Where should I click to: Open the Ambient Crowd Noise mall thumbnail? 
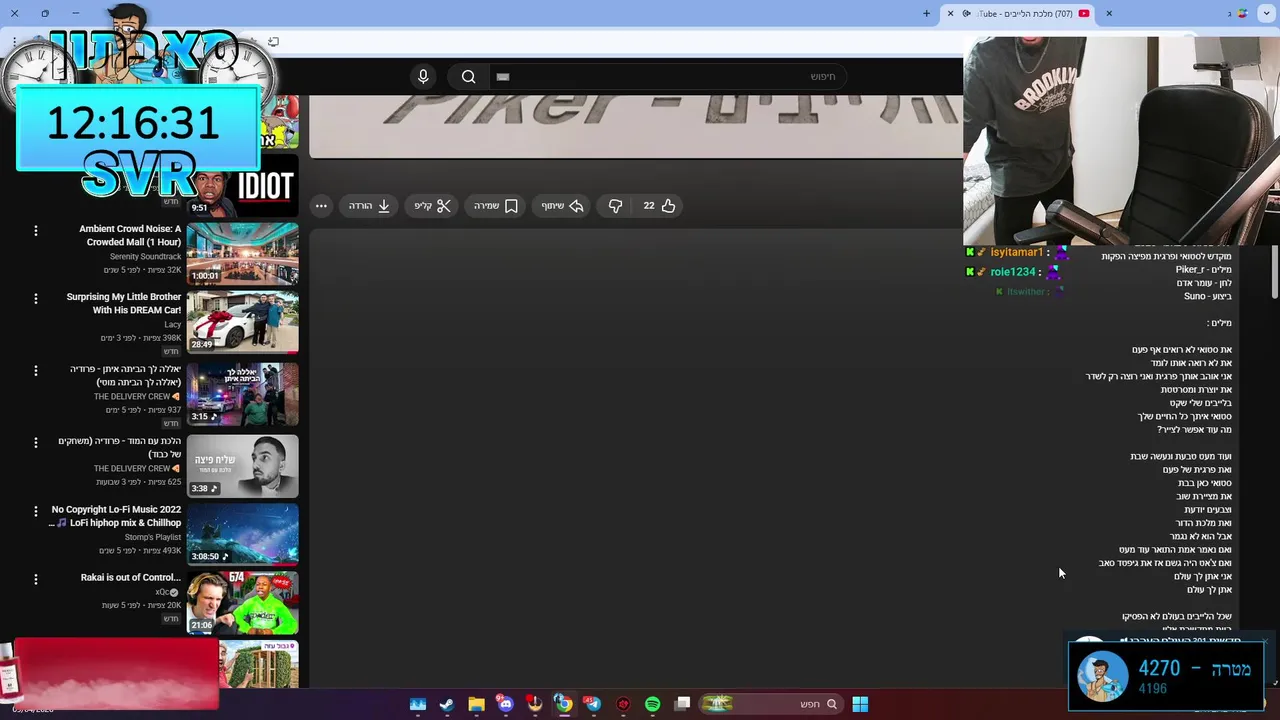[x=242, y=254]
